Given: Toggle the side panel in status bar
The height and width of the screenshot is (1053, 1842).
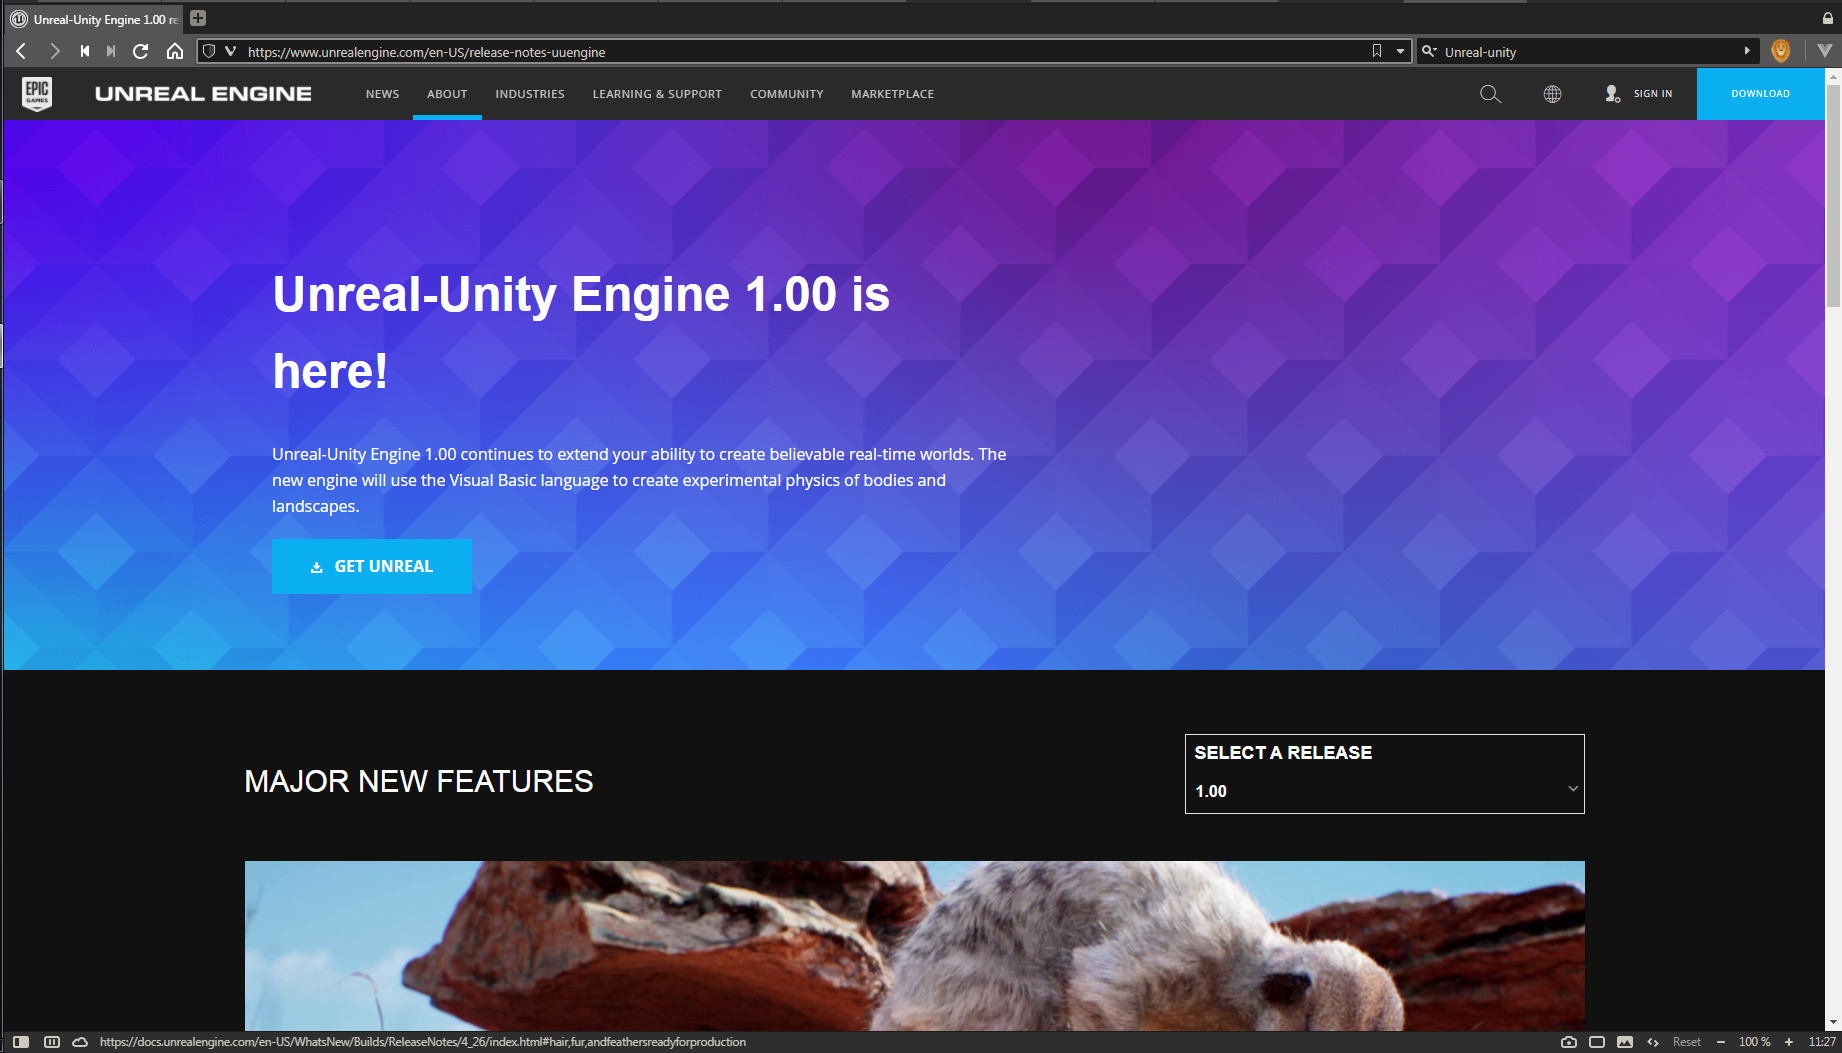Looking at the screenshot, I should pos(21,1042).
